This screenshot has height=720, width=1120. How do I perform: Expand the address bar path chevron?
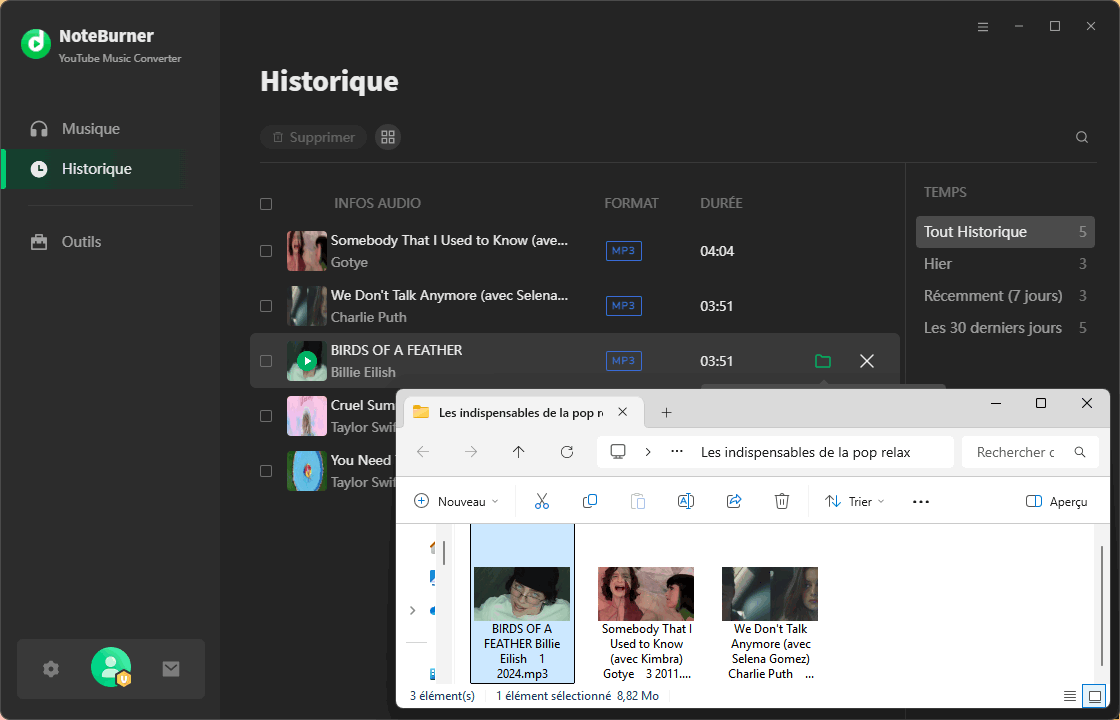tap(648, 452)
